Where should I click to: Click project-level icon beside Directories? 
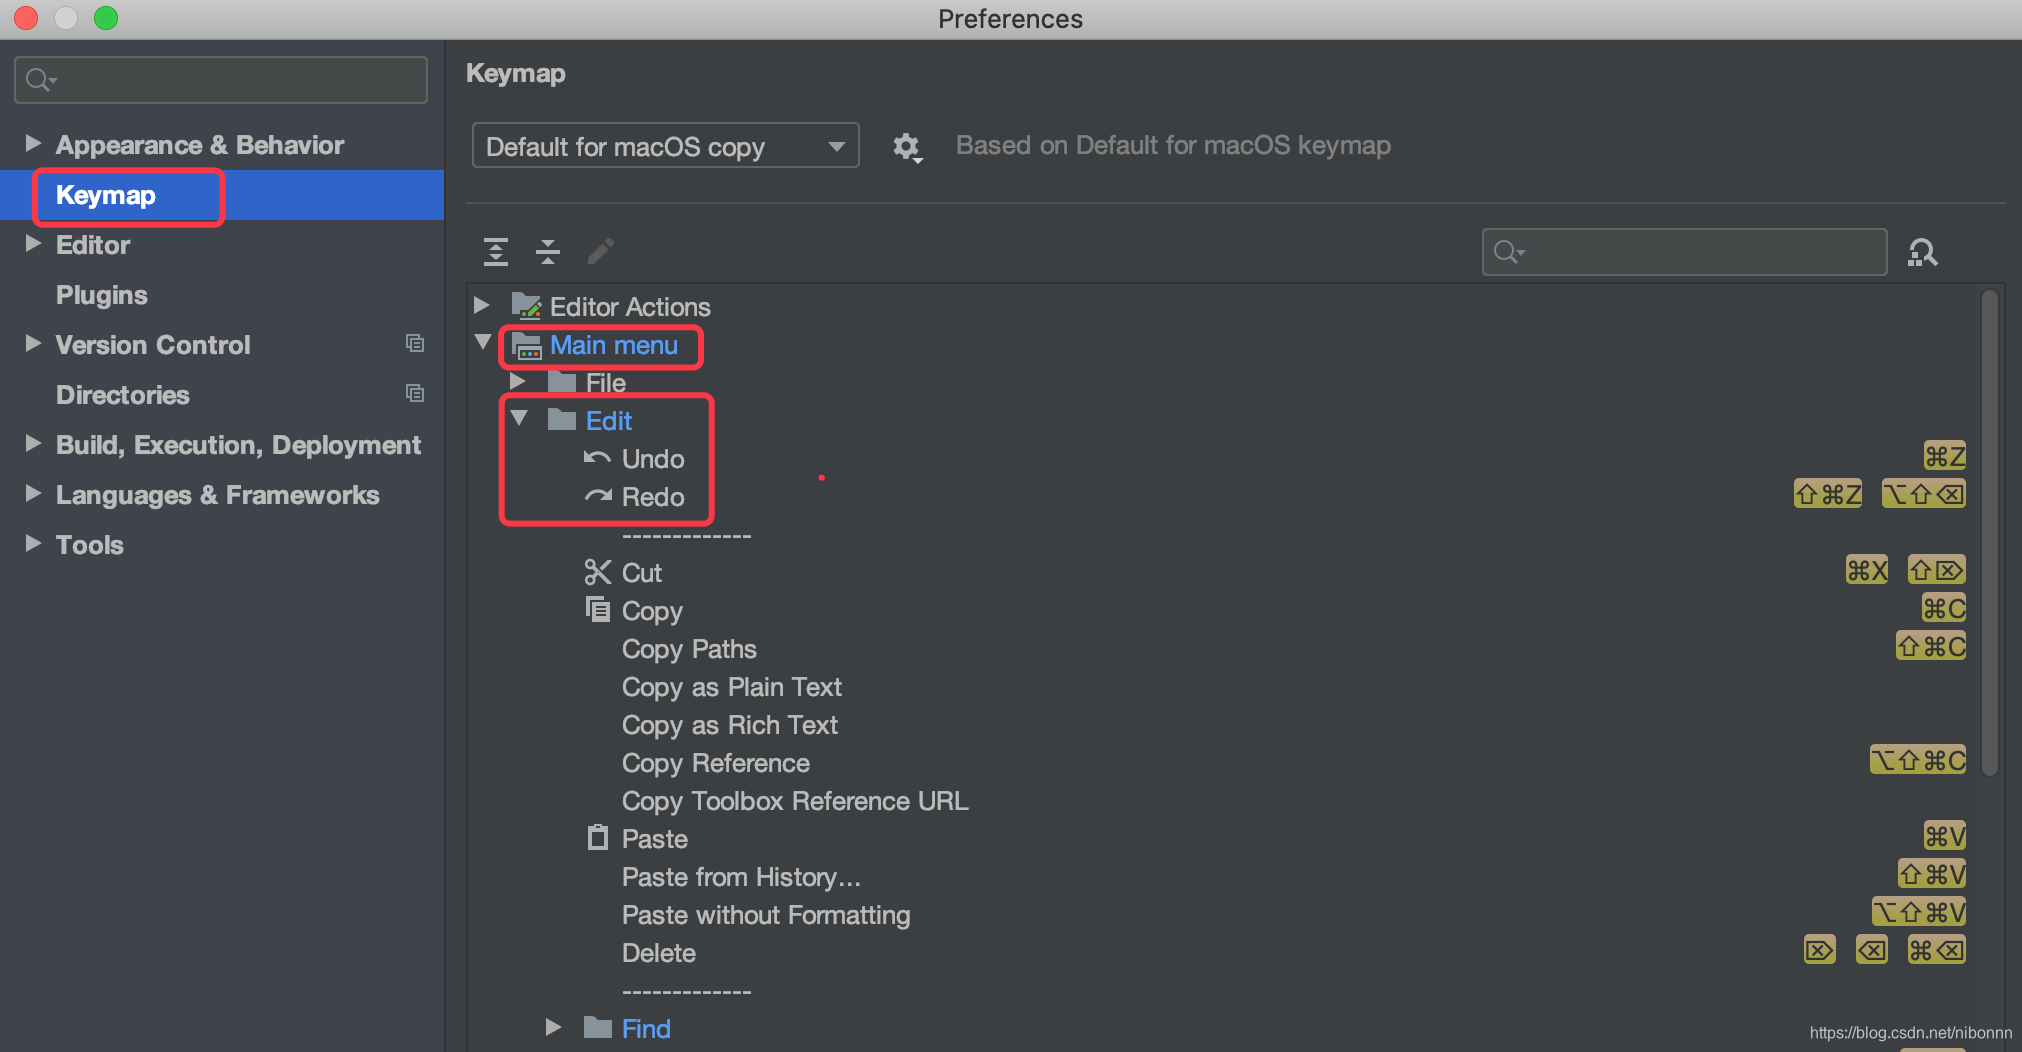[x=415, y=394]
